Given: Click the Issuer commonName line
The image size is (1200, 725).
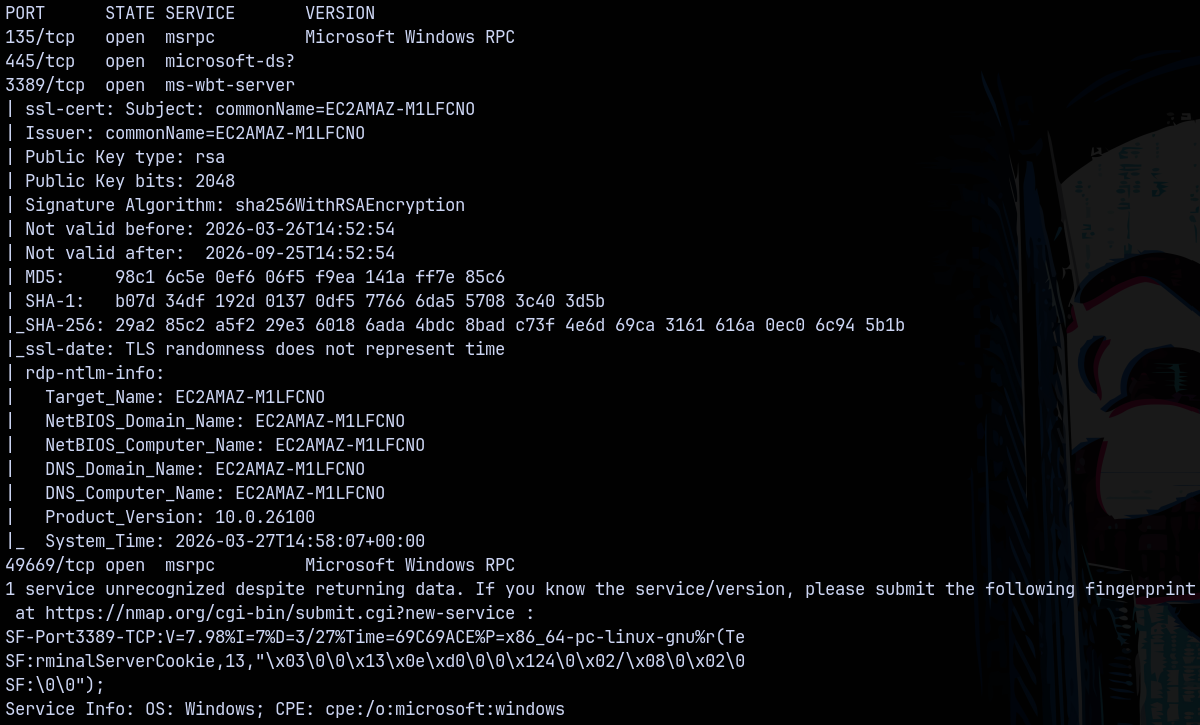Looking at the screenshot, I should [x=195, y=133].
